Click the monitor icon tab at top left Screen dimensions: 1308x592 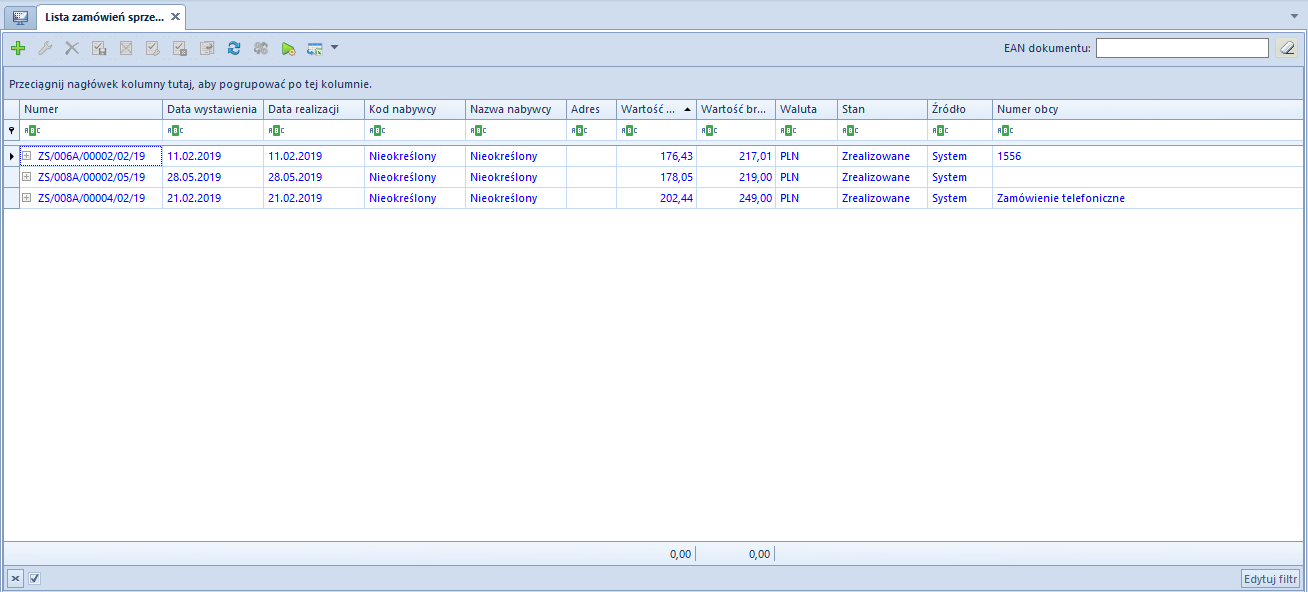click(19, 17)
